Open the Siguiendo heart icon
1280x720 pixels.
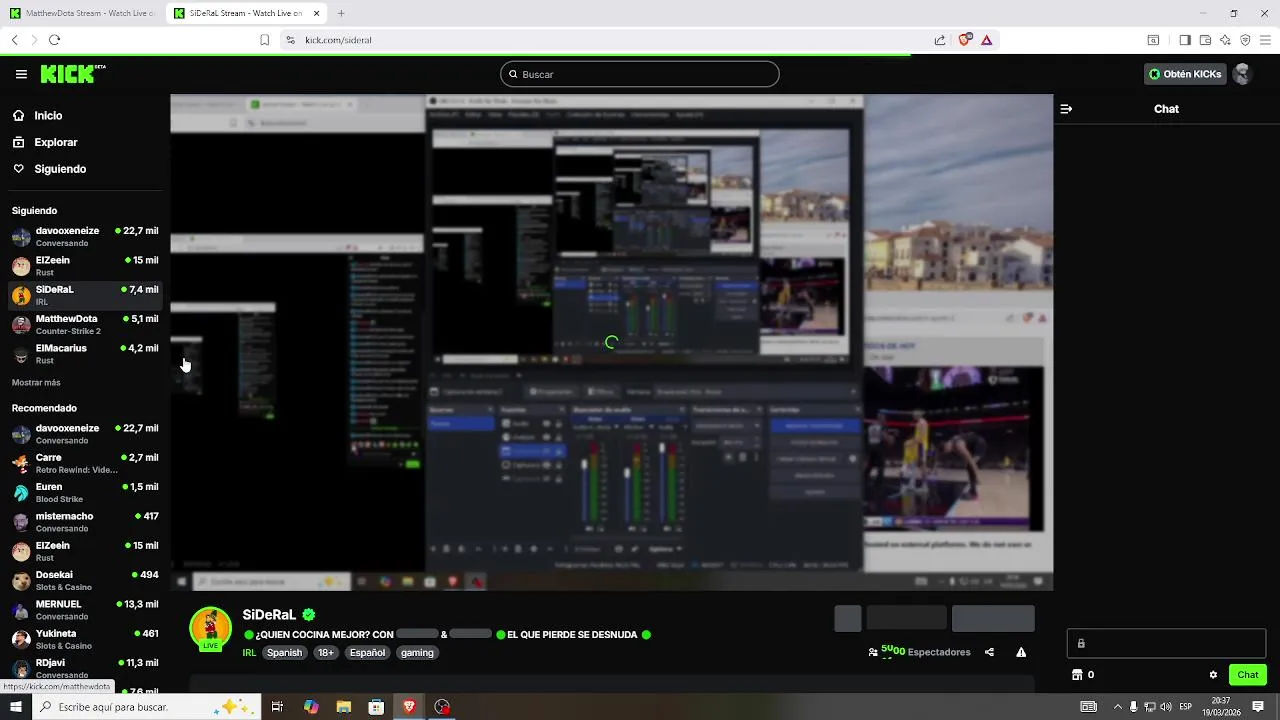(18, 169)
